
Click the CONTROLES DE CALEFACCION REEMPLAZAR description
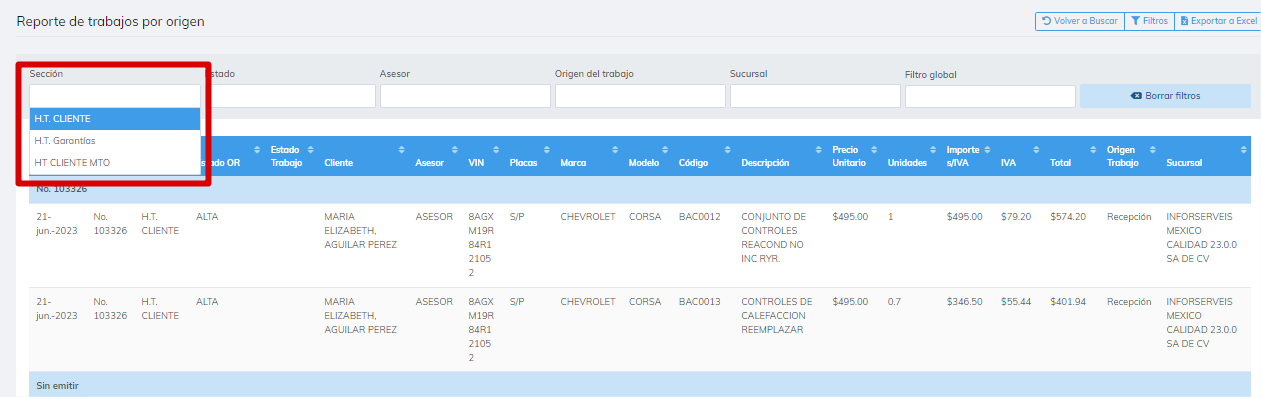[777, 315]
